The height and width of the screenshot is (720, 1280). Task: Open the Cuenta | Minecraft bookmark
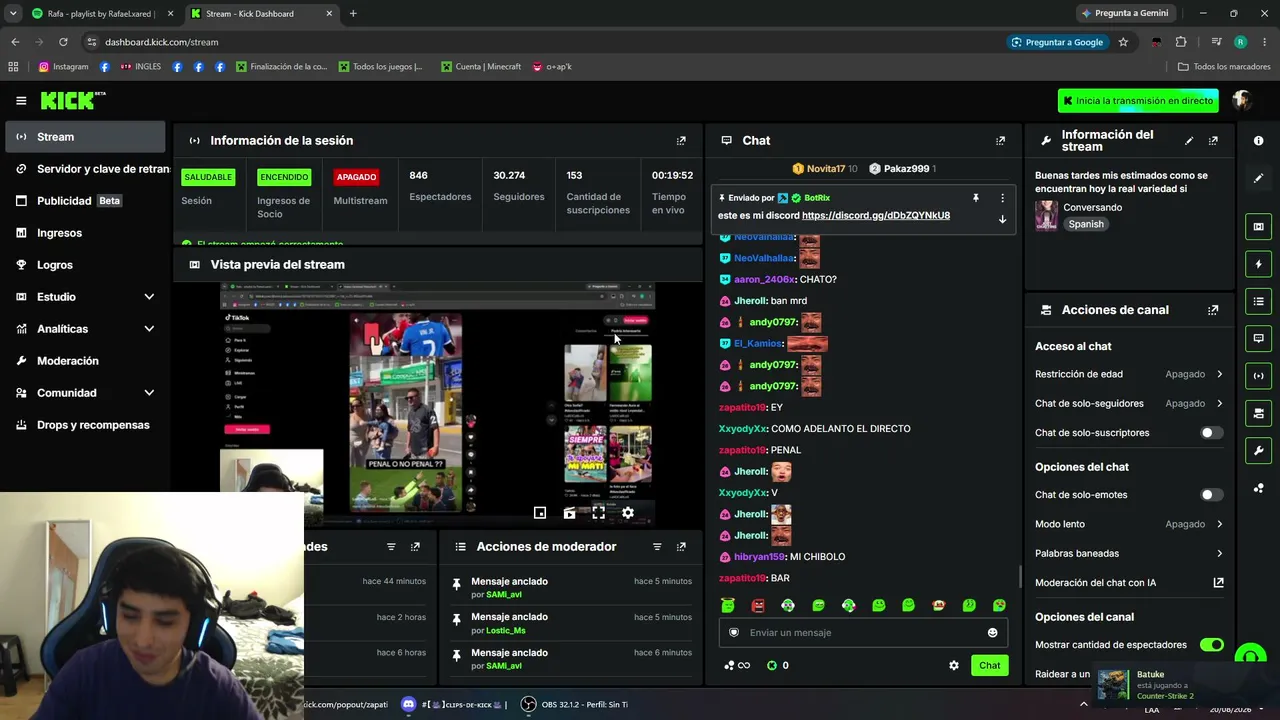point(481,67)
